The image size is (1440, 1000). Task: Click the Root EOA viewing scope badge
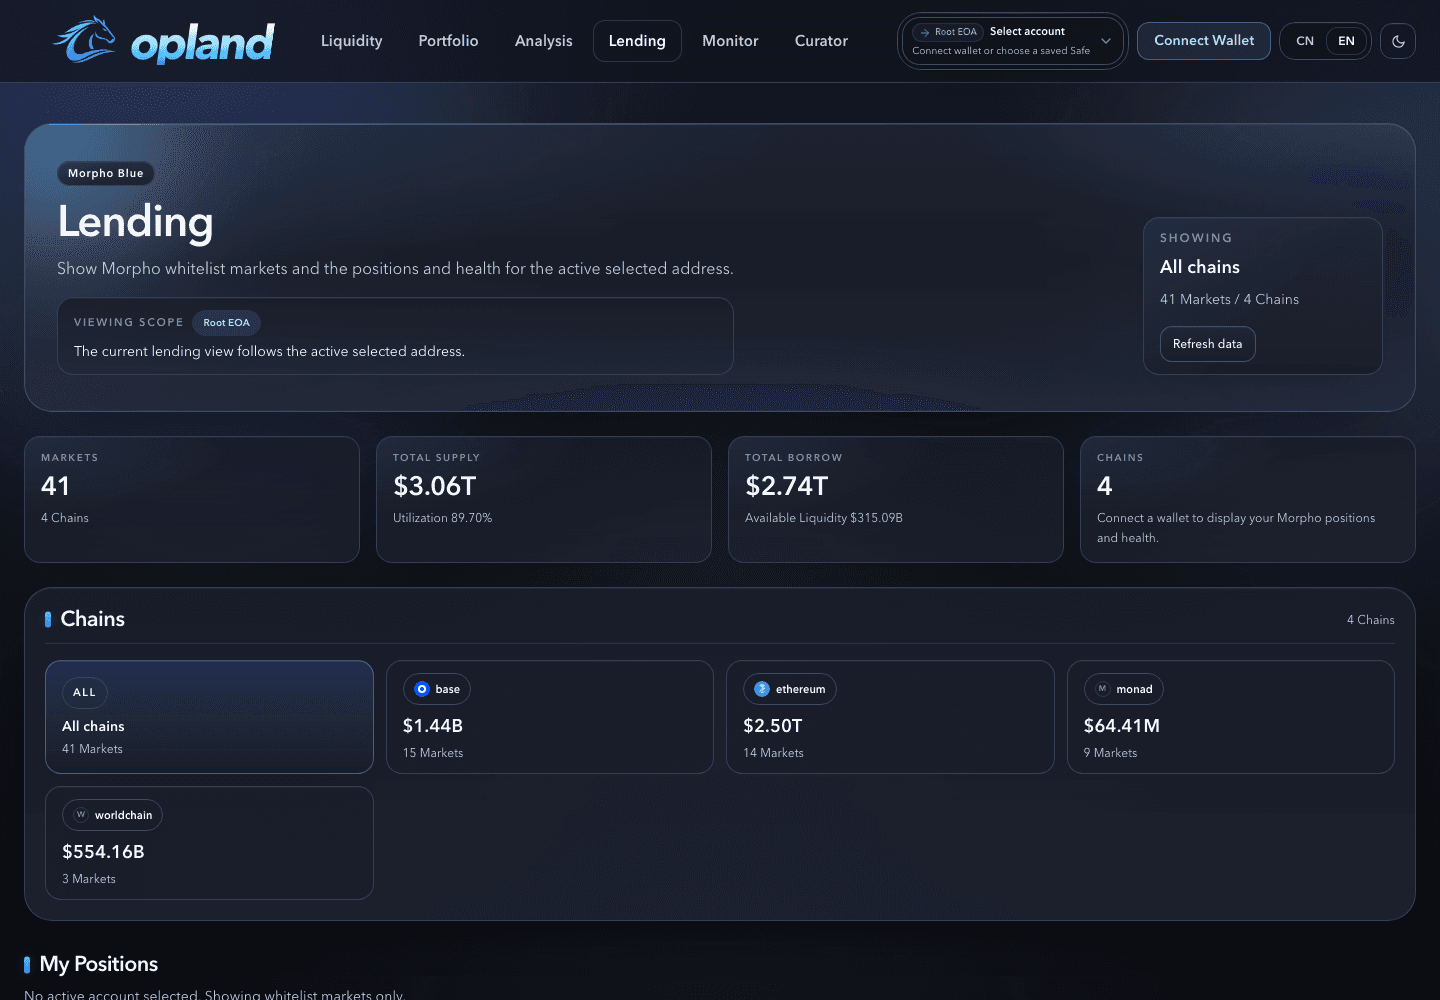(x=227, y=323)
